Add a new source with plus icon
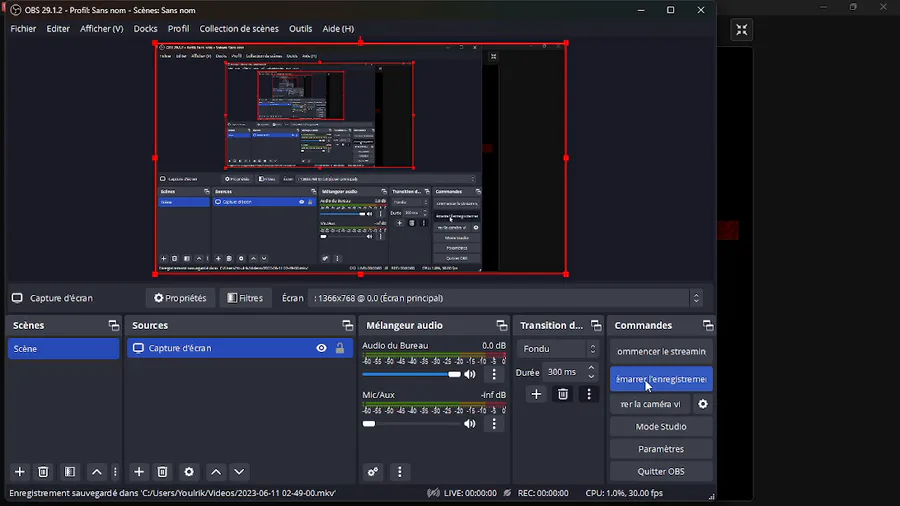 point(139,472)
